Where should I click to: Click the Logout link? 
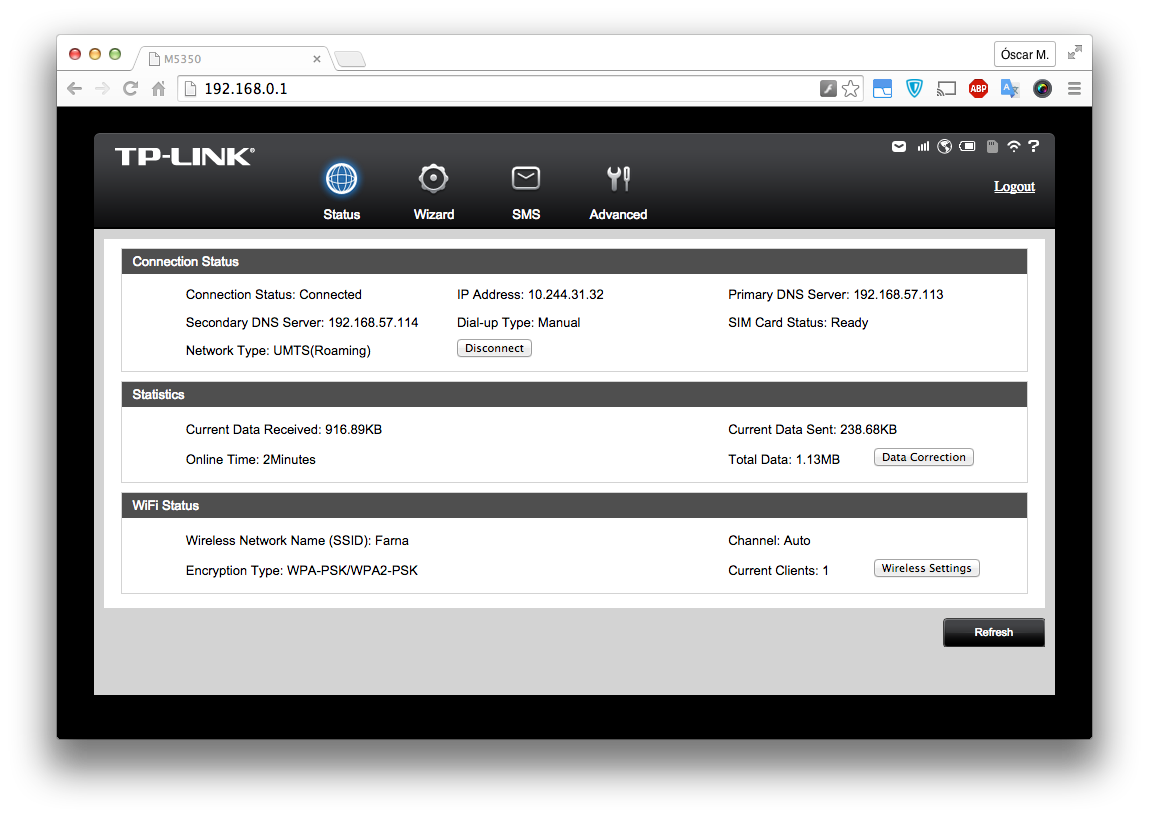click(x=1014, y=186)
